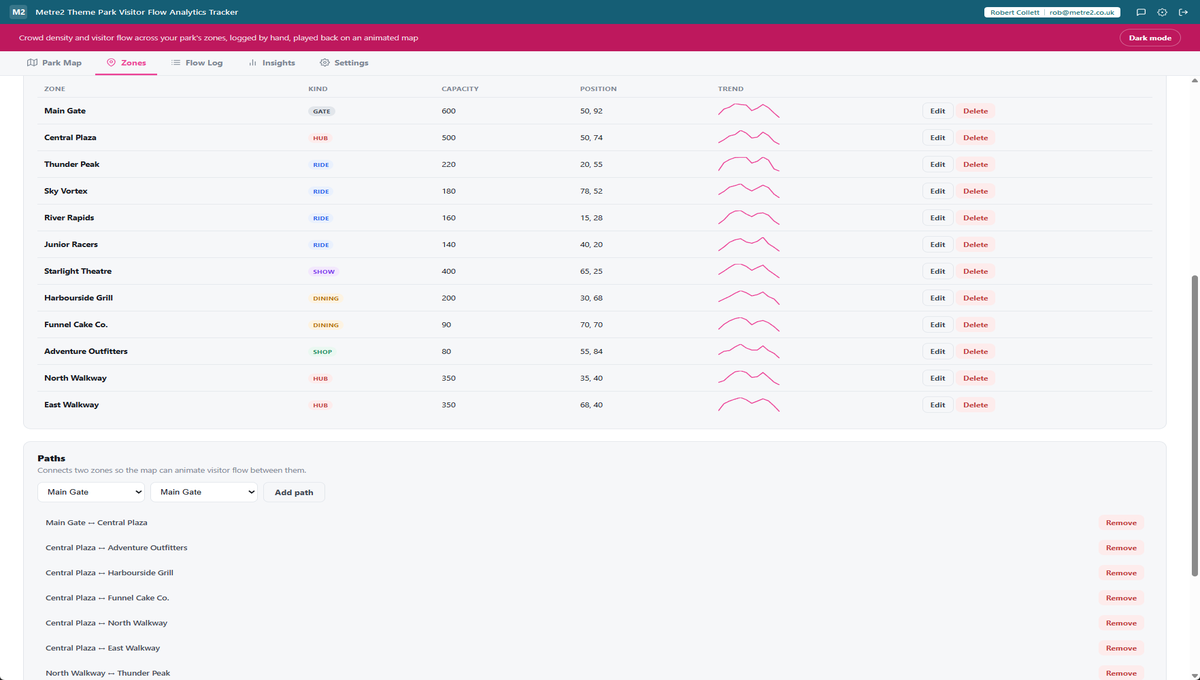Edit the Thunder Peak zone
The height and width of the screenshot is (680, 1200).
tap(937, 164)
